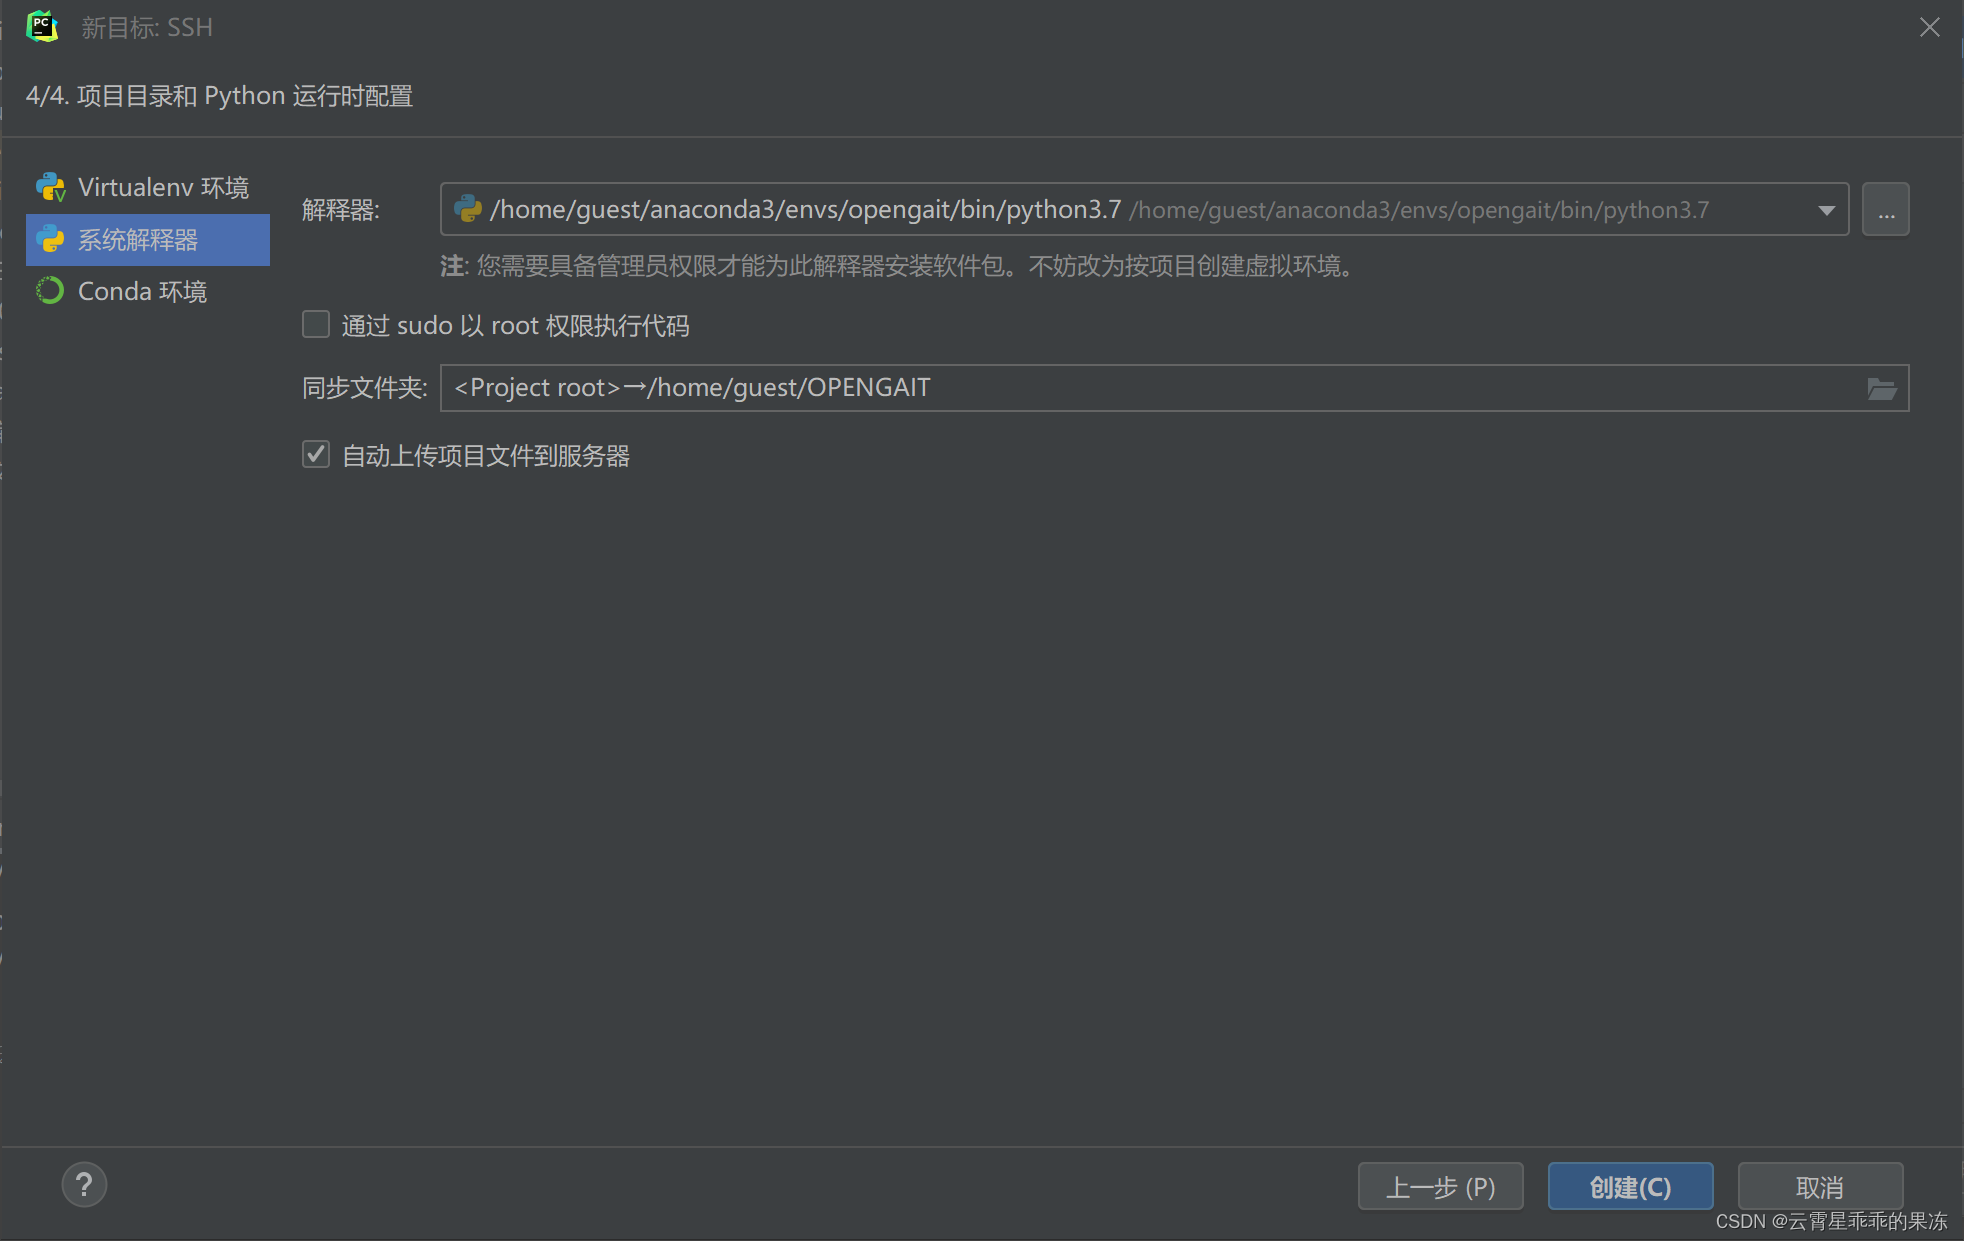Go back with the 上一步 (P) button

point(1440,1187)
